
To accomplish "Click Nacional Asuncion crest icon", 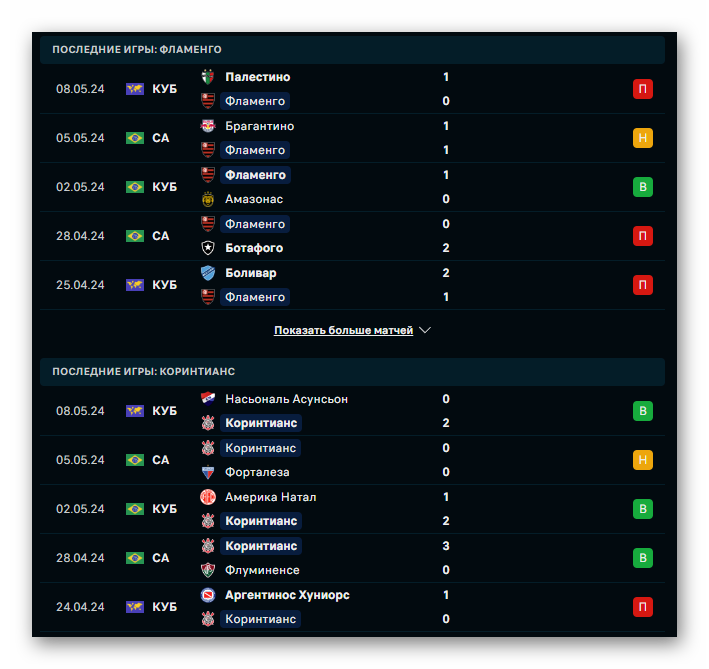I will pyautogui.click(x=208, y=399).
